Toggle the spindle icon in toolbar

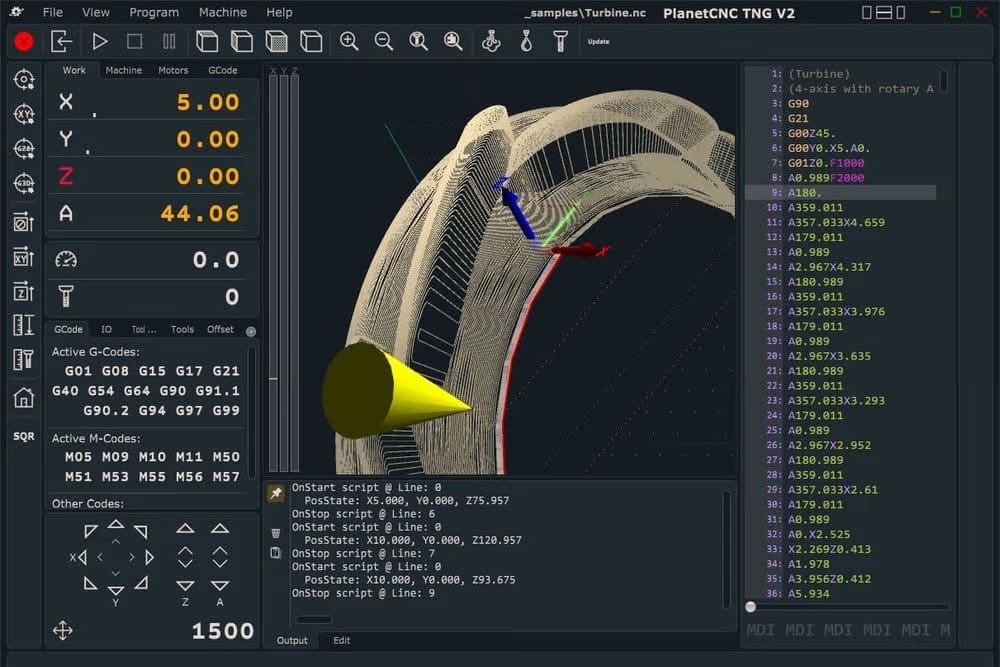point(561,41)
